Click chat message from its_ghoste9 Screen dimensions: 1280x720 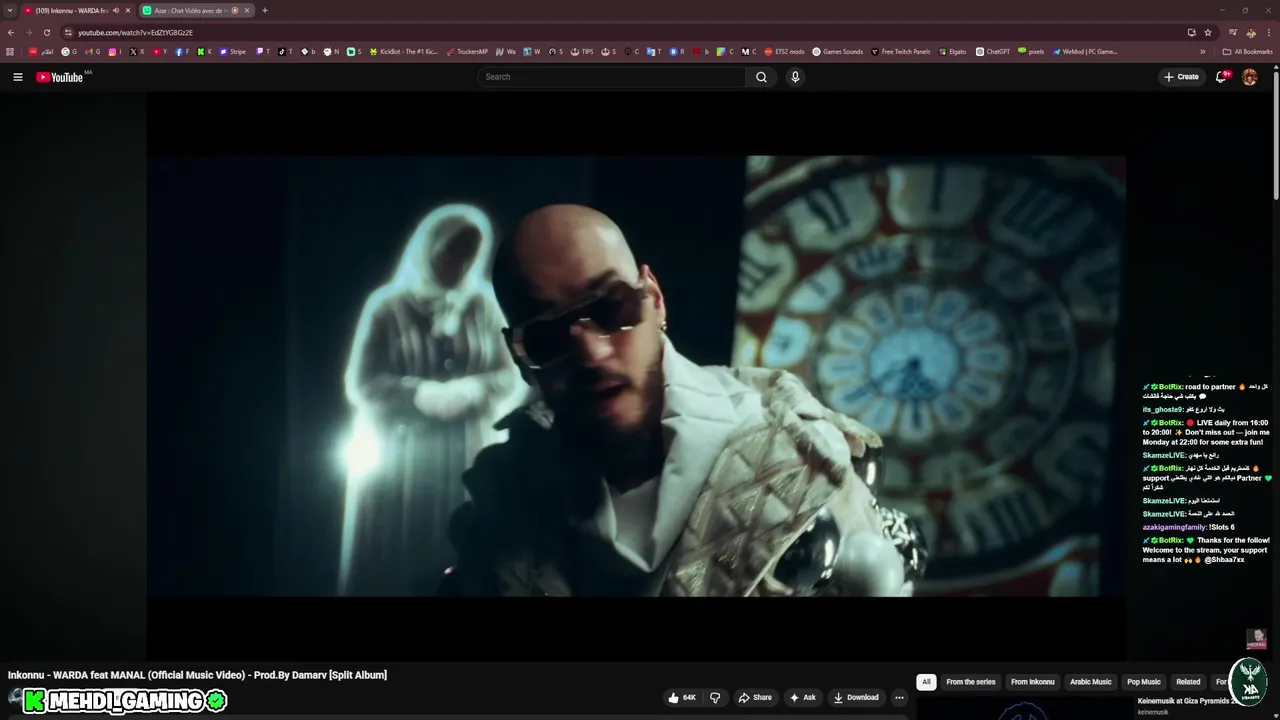pyautogui.click(x=1184, y=409)
